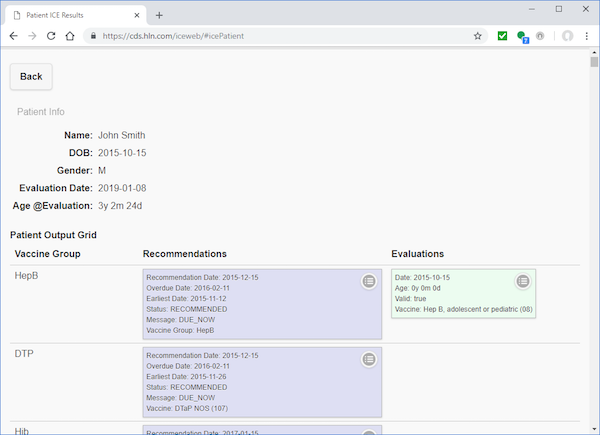The image size is (600, 435).
Task: Click the address bar URL
Action: [173, 36]
